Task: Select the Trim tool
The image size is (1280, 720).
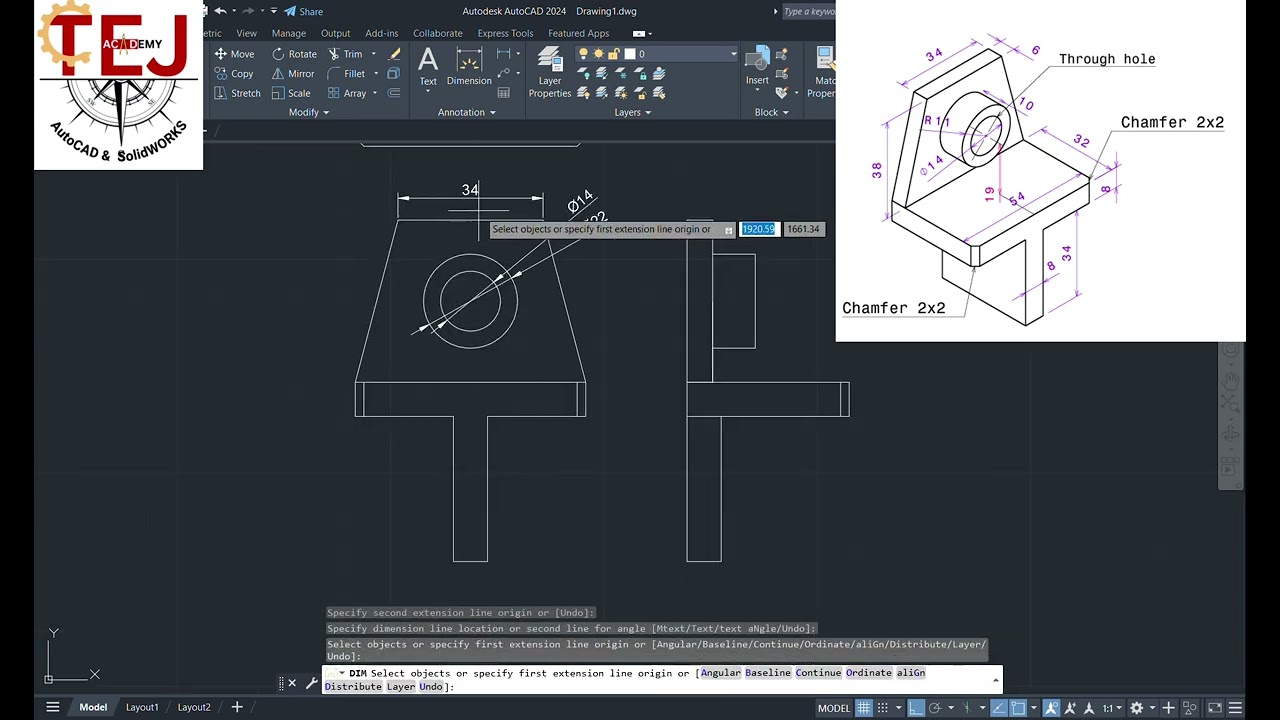Action: [345, 54]
